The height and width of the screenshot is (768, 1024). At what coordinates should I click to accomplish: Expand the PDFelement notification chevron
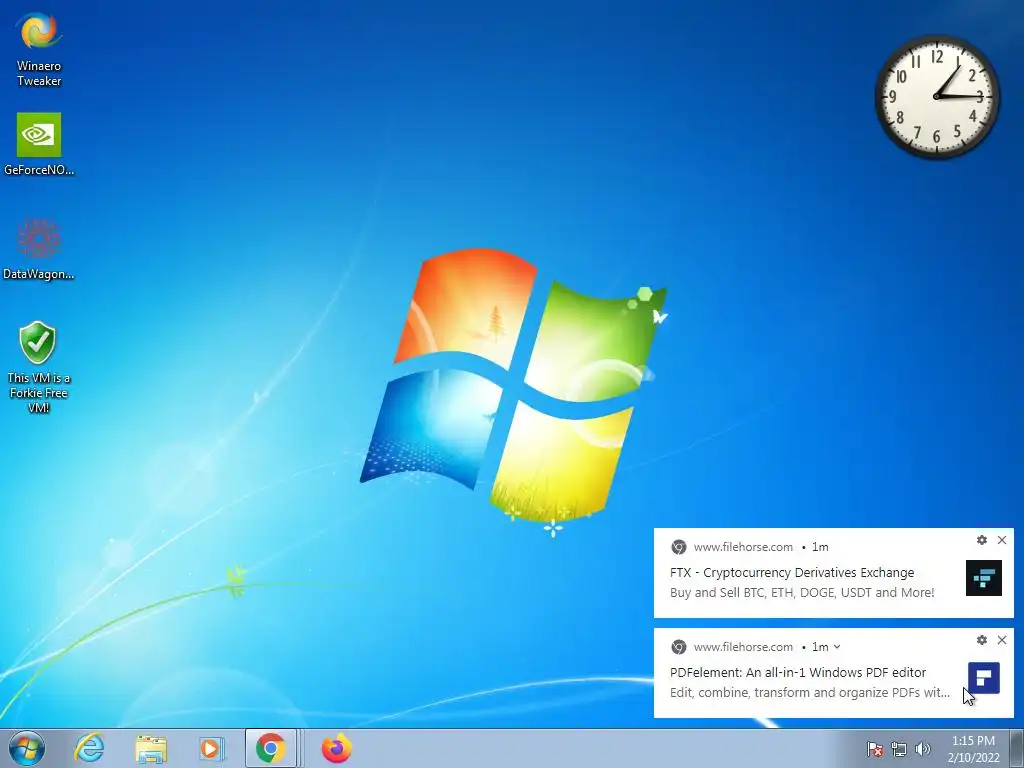(x=837, y=647)
